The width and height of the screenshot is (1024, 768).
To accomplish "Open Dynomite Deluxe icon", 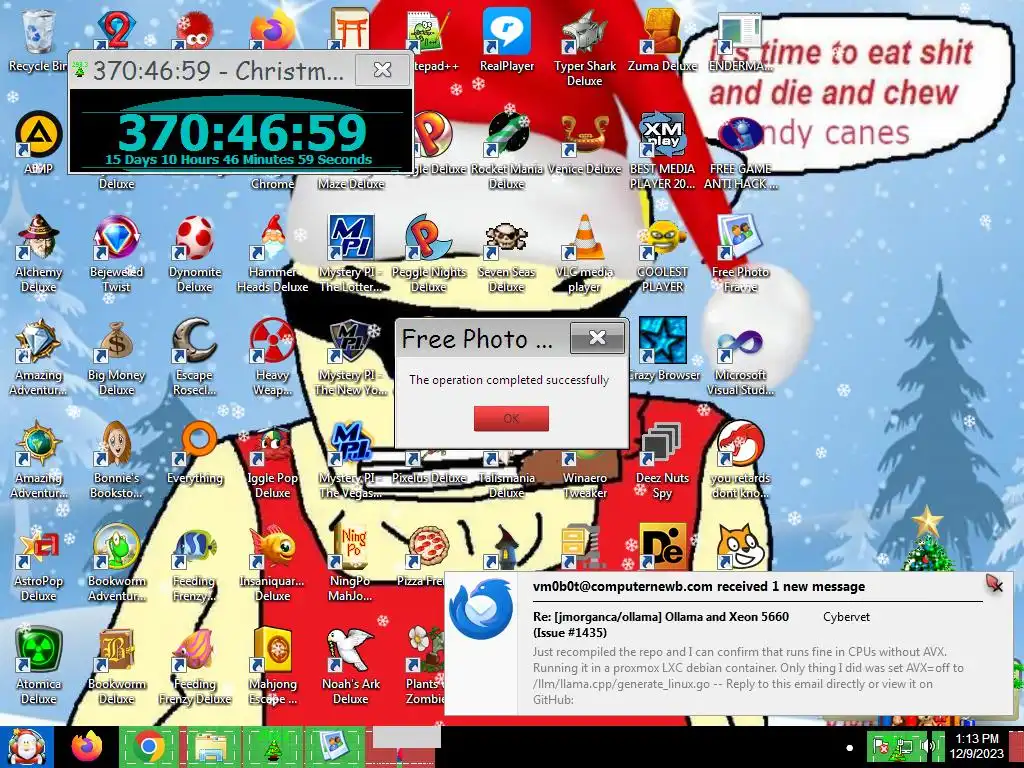I will pos(195,253).
